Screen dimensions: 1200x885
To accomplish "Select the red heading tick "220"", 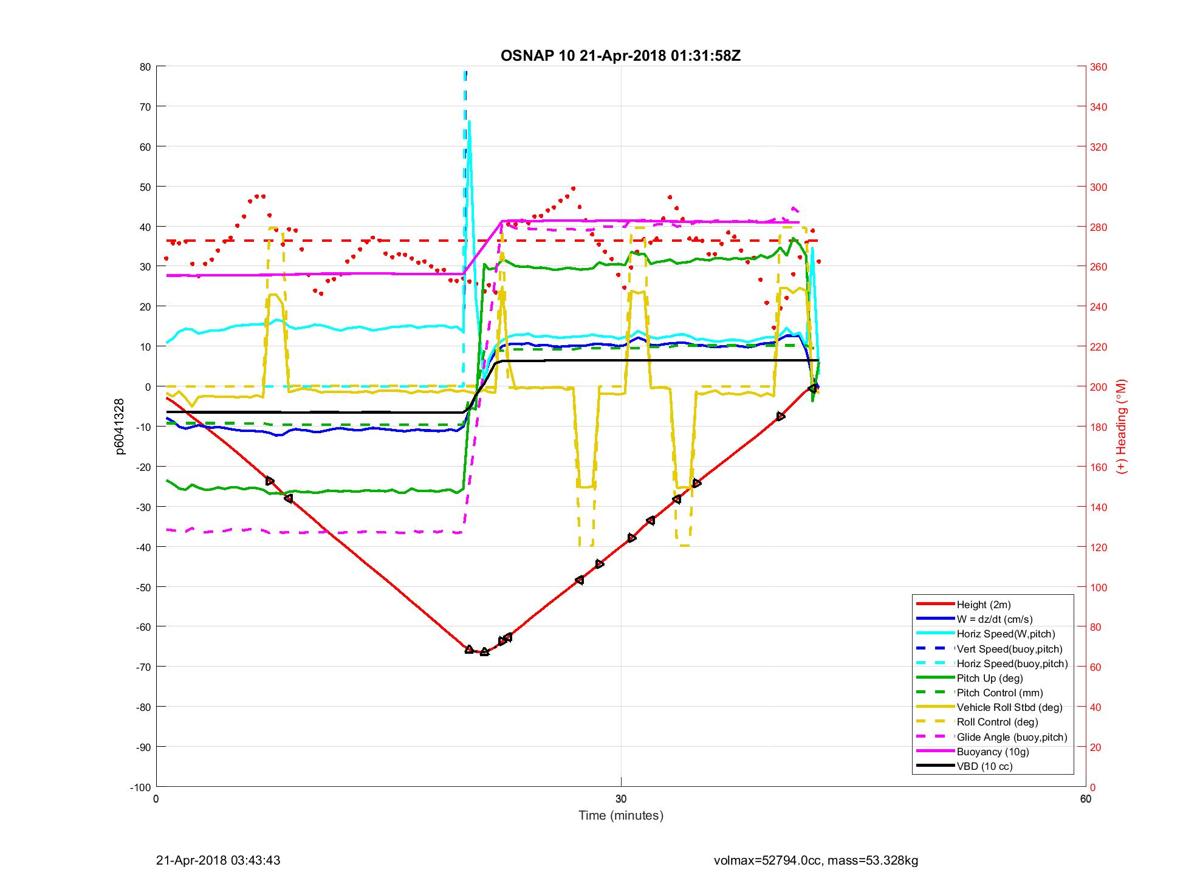I will point(1099,347).
